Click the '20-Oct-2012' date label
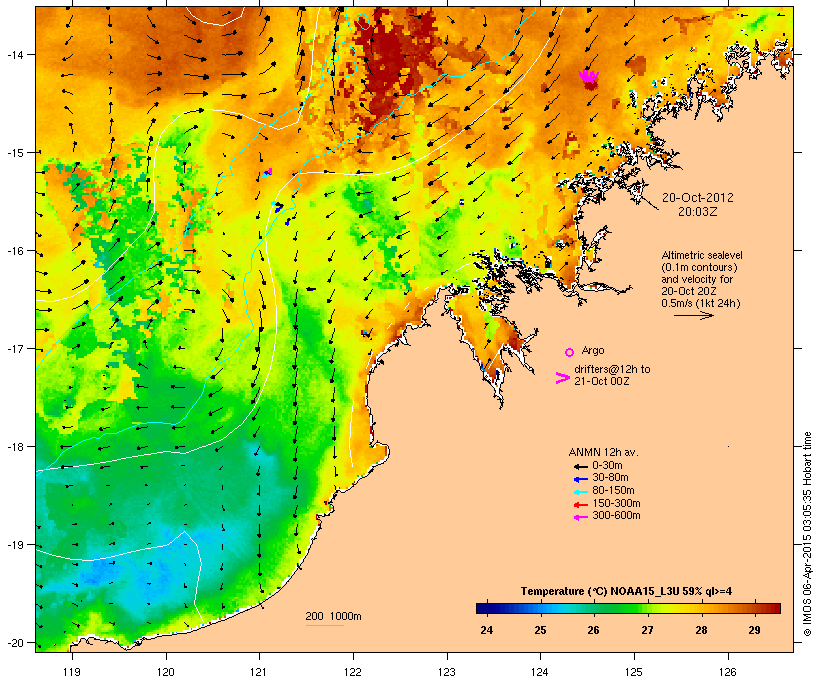The image size is (820, 680). pyautogui.click(x=698, y=198)
